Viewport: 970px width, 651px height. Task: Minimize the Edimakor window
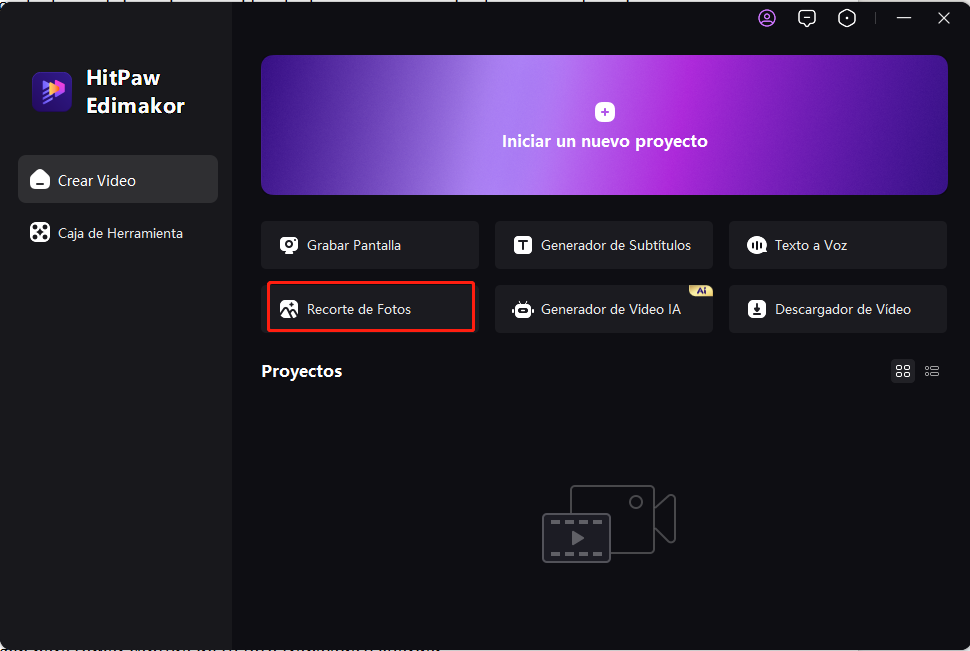click(904, 18)
